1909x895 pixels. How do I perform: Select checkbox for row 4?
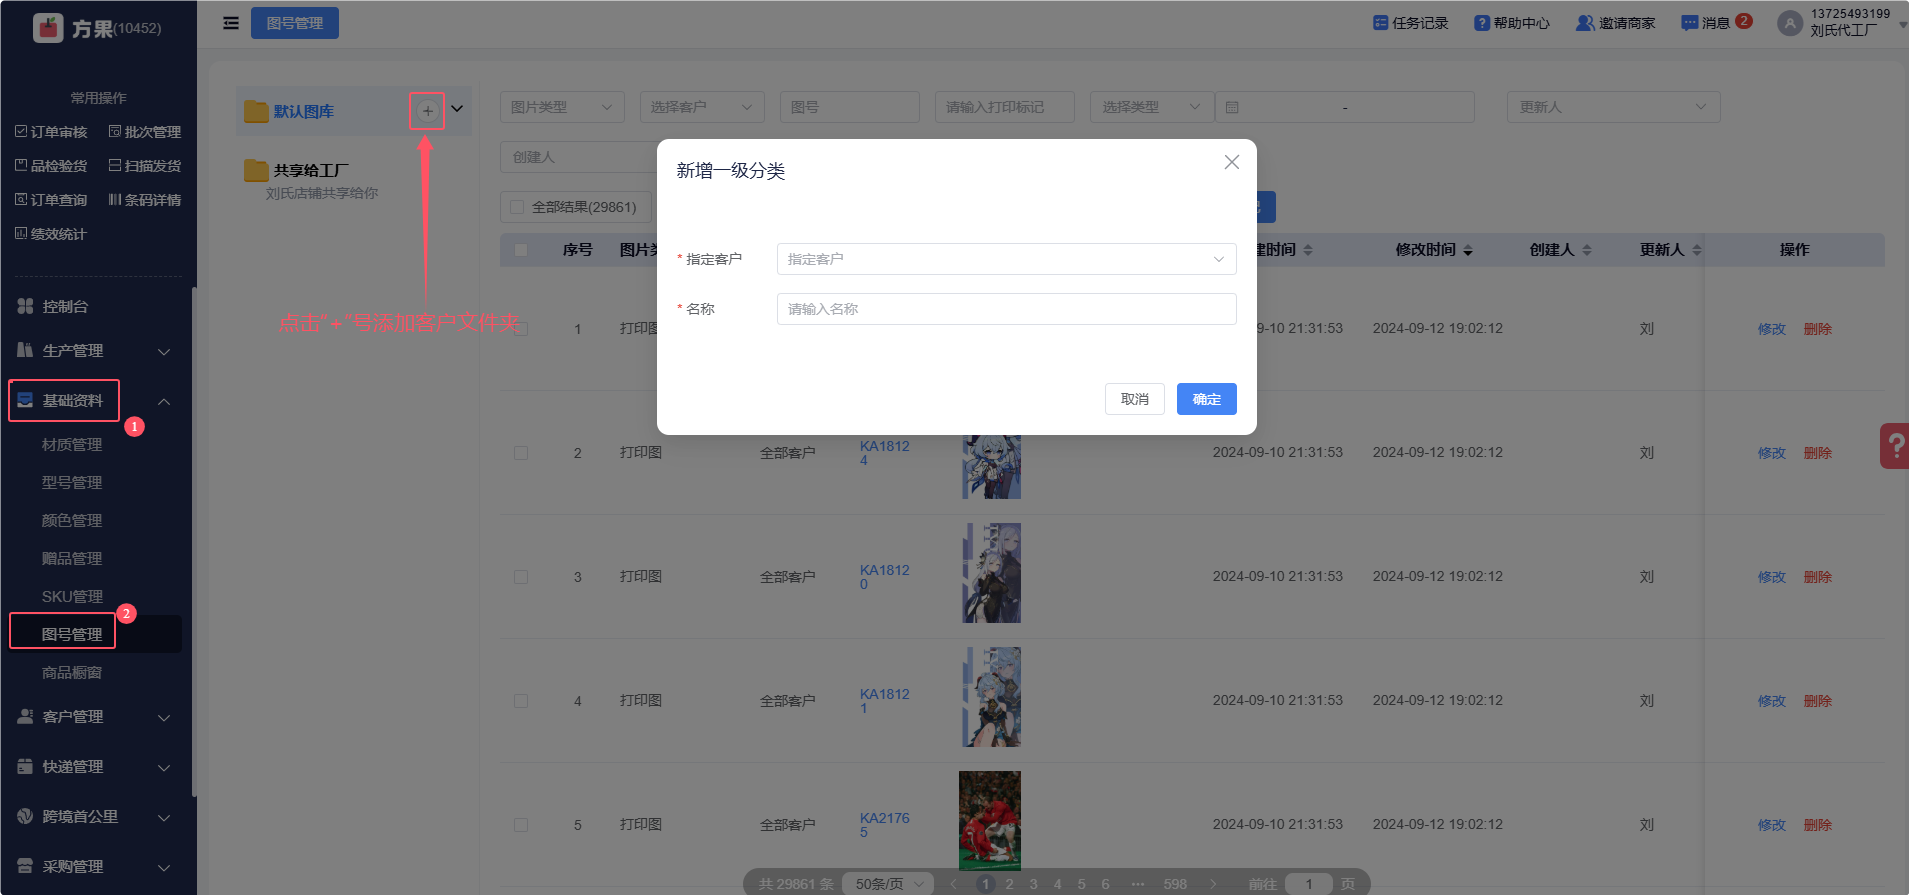[521, 701]
